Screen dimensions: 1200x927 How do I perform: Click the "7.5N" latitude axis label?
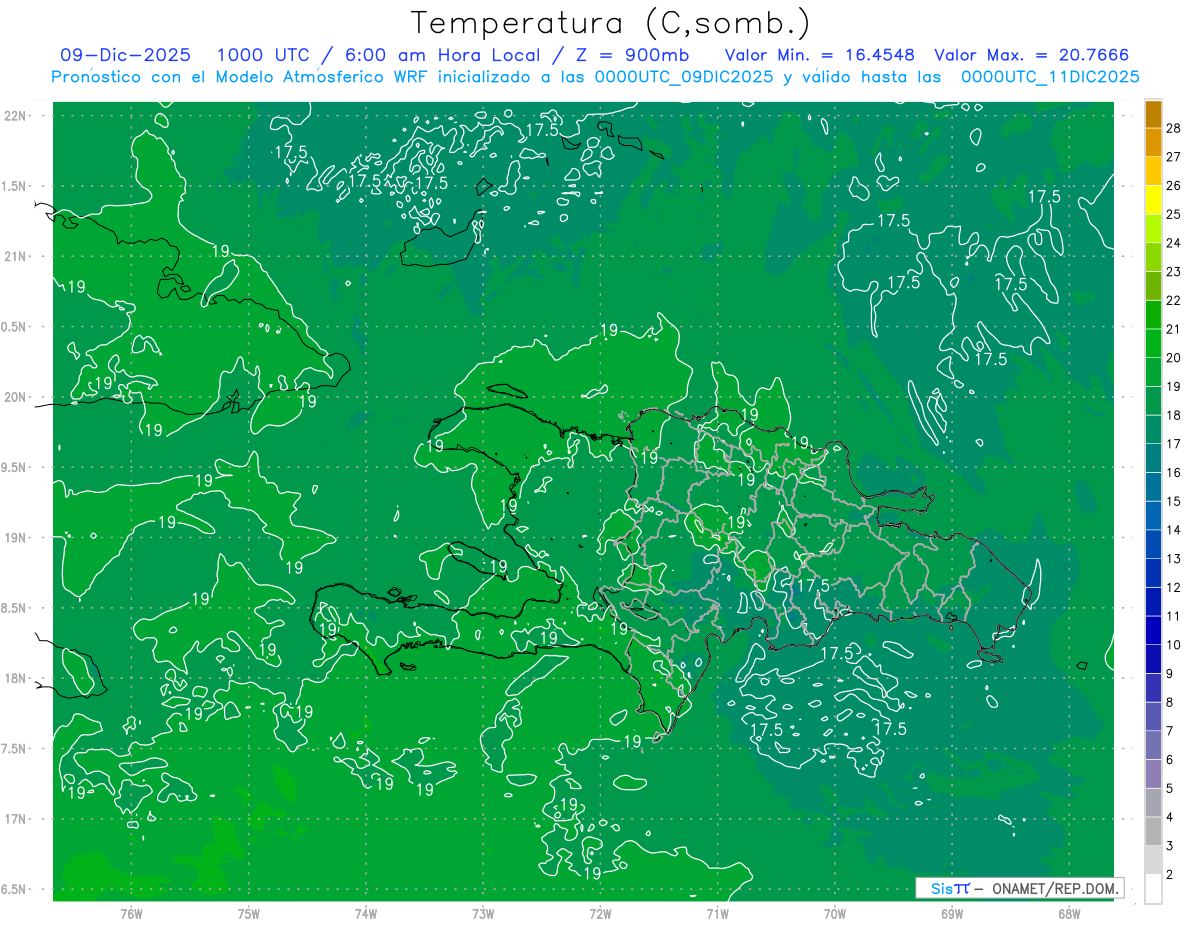15,748
